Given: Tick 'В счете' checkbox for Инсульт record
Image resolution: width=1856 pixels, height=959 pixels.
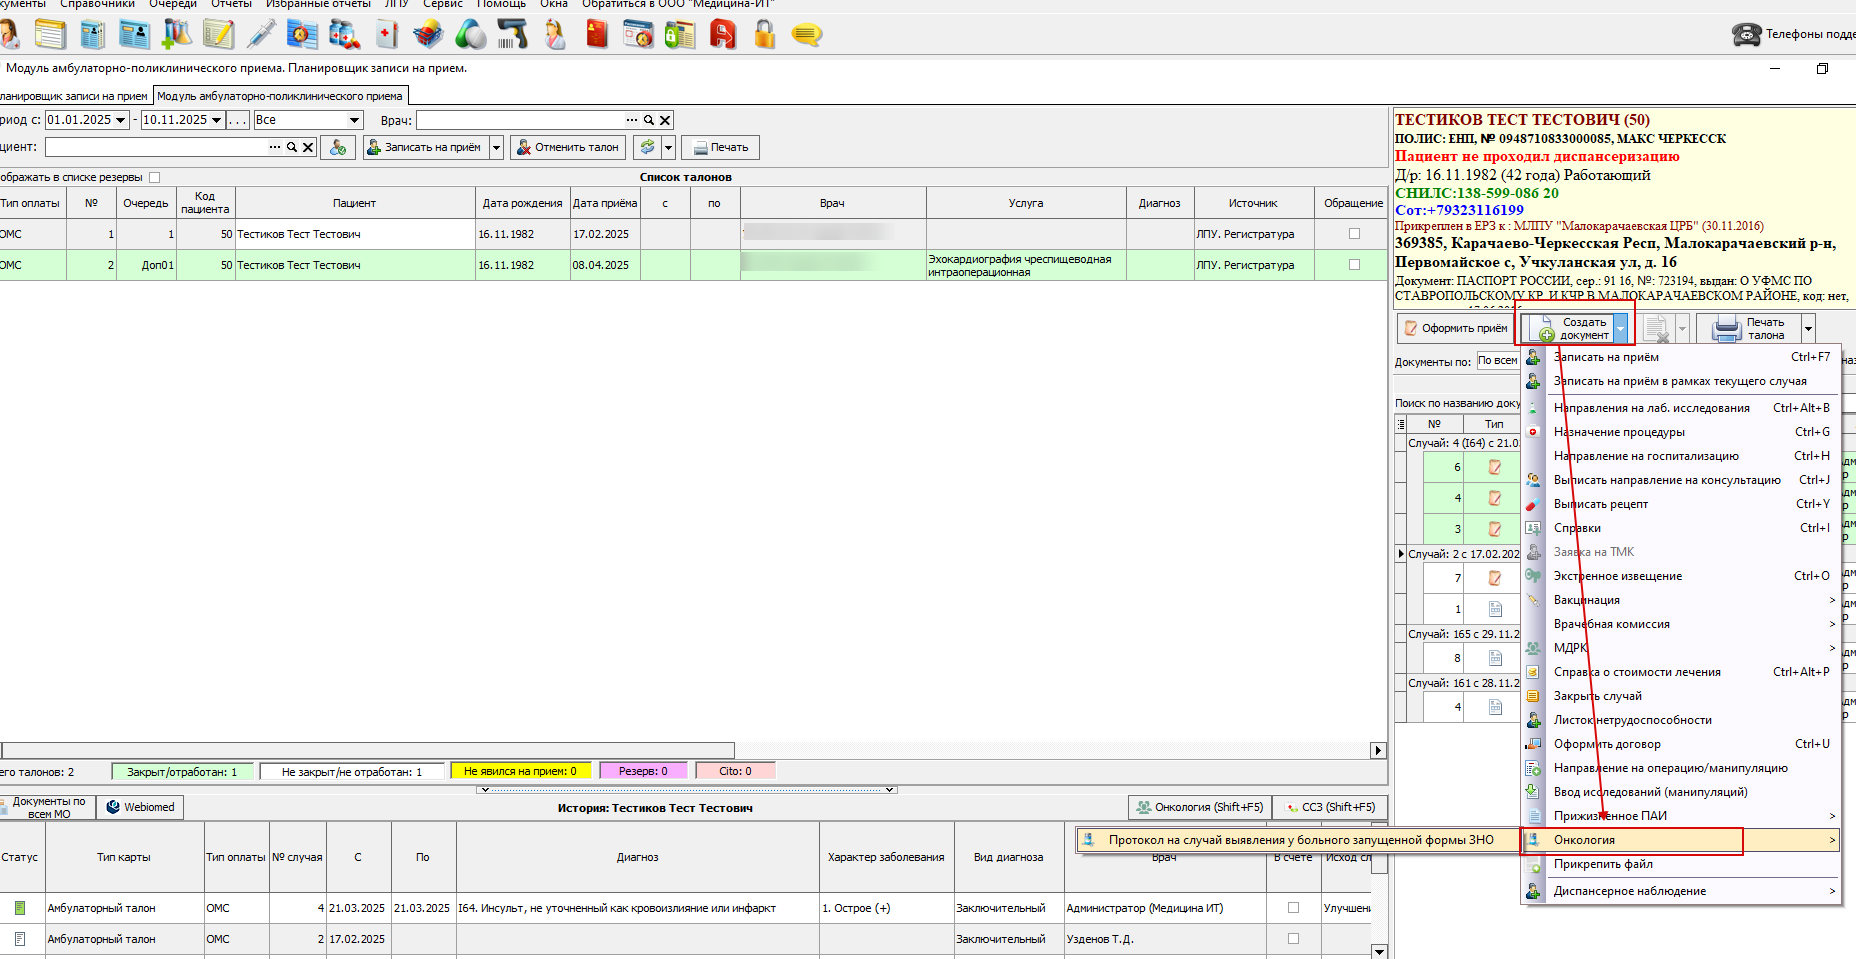Looking at the screenshot, I should pos(1293,908).
